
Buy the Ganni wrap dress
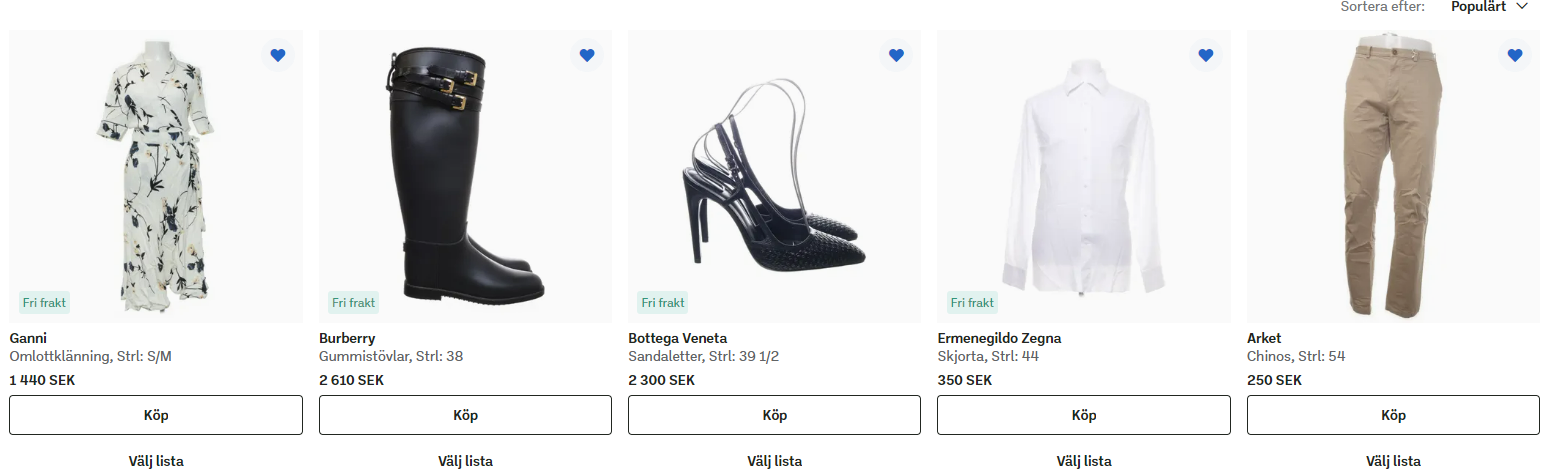tap(156, 415)
